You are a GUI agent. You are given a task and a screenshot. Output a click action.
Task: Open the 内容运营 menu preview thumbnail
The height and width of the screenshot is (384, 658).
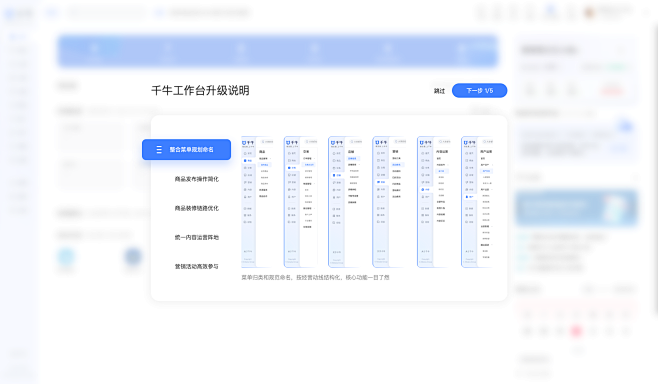tap(433, 202)
